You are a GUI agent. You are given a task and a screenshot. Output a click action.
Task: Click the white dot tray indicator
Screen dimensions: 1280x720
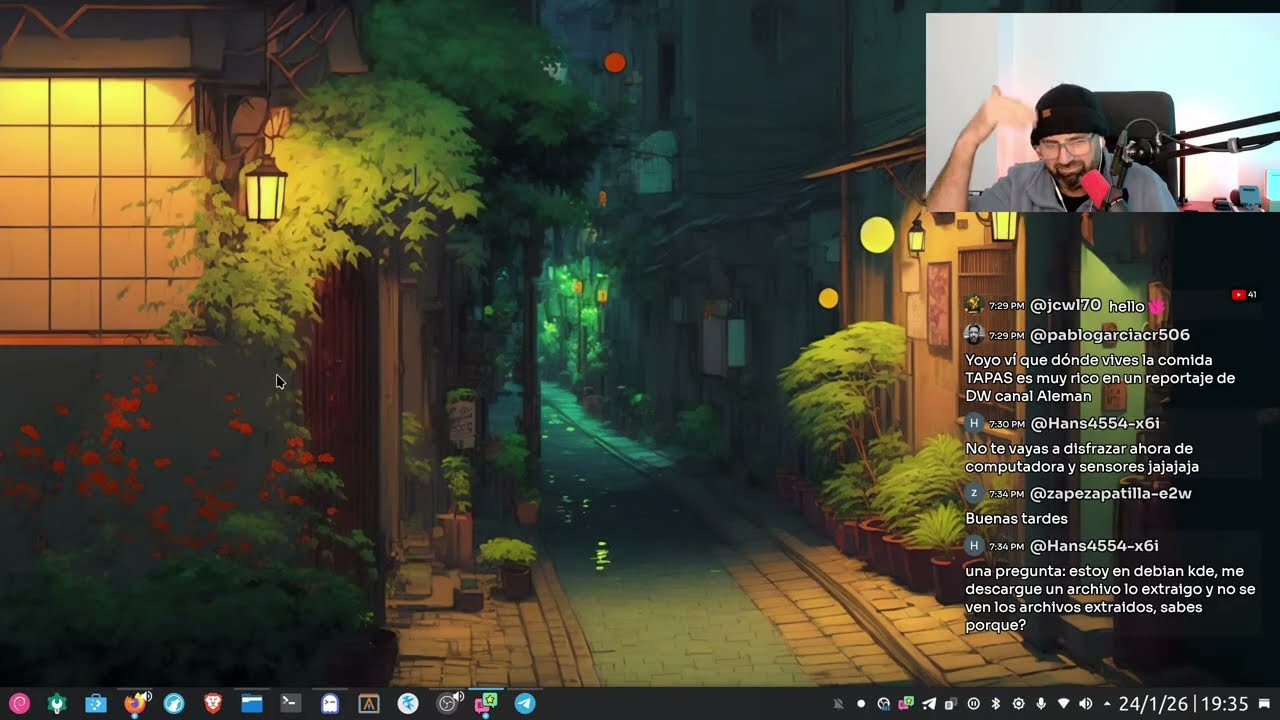pyautogui.click(x=861, y=704)
